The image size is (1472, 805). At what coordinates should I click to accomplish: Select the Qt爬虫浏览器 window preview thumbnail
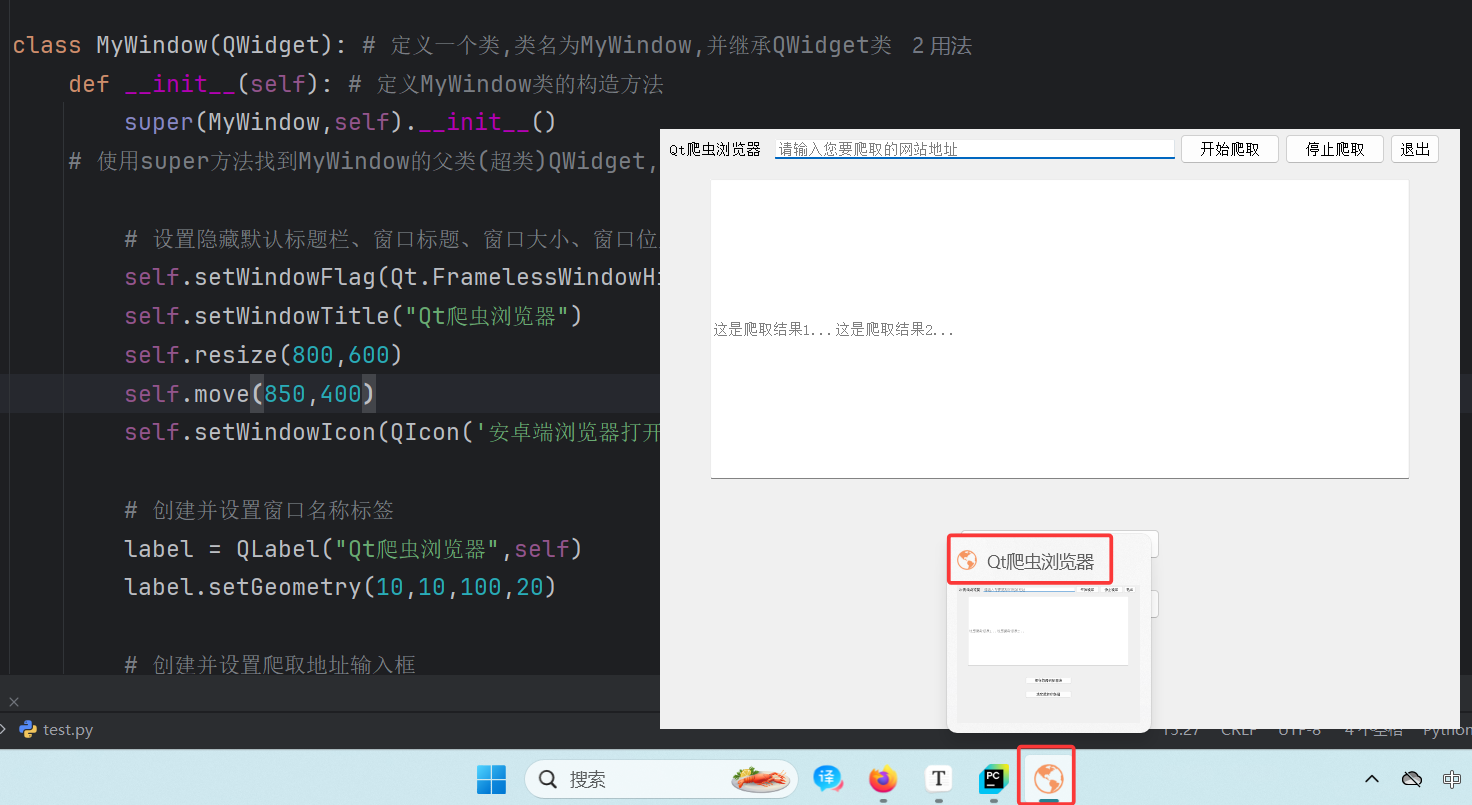(1048, 653)
